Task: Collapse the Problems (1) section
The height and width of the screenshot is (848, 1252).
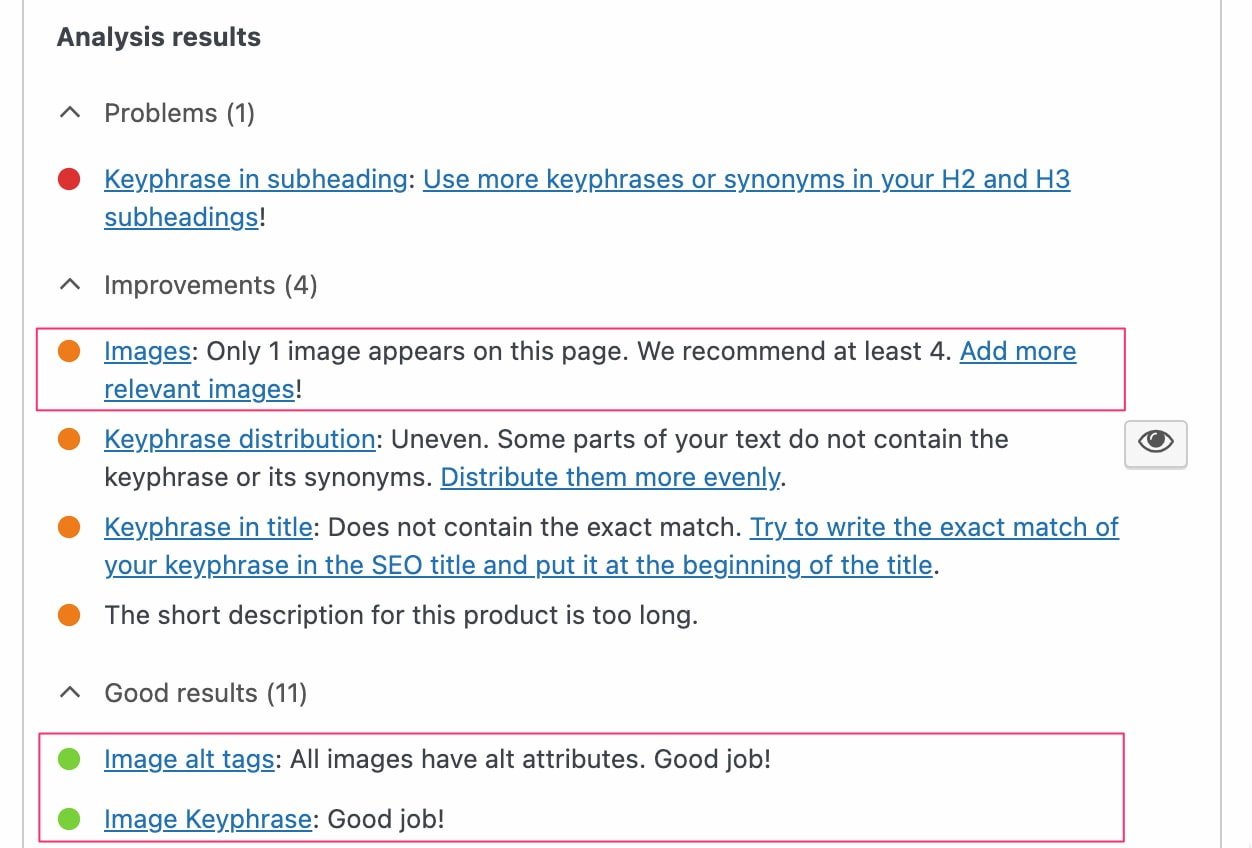Action: click(x=70, y=114)
